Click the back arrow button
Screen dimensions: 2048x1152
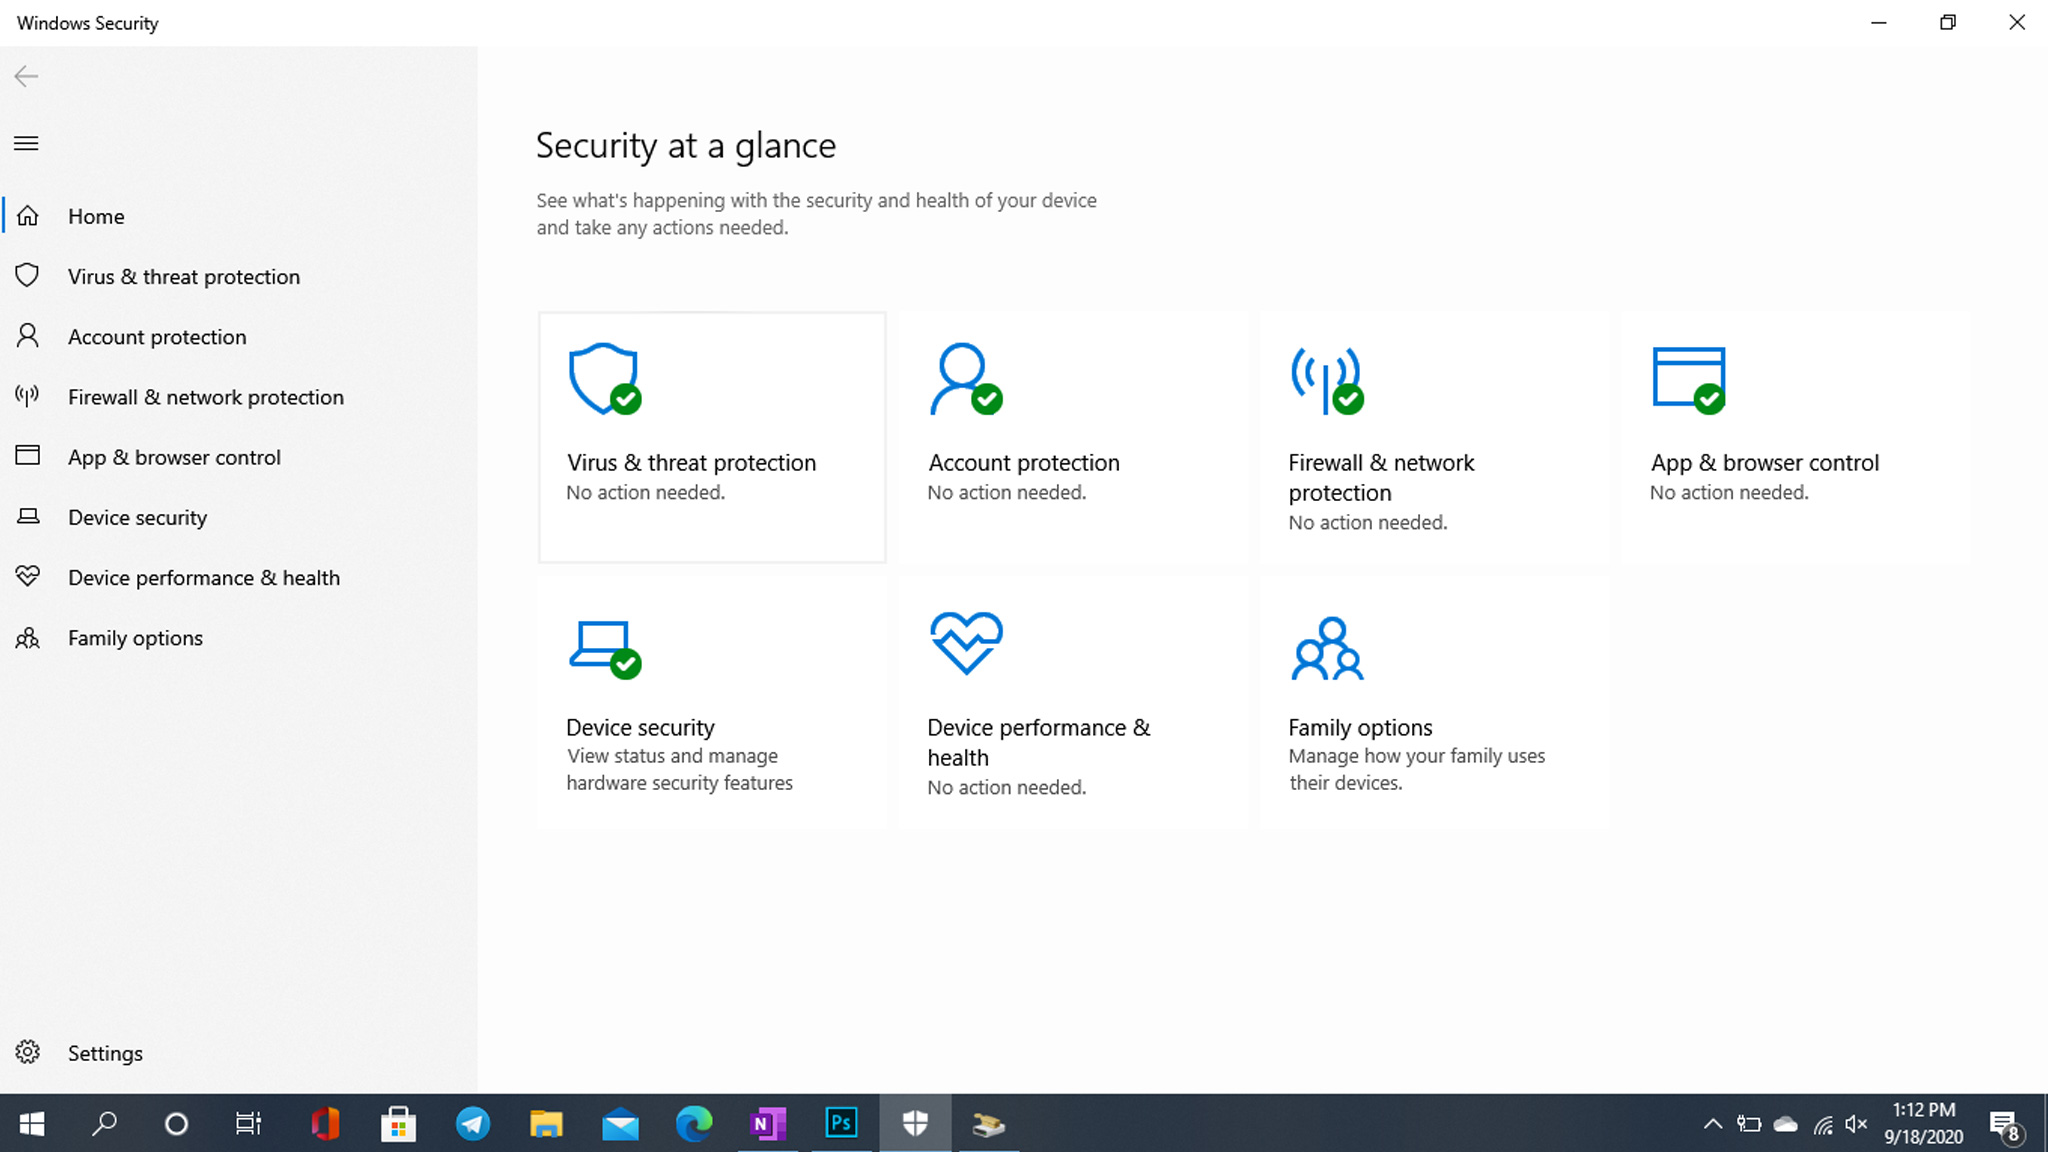[26, 76]
